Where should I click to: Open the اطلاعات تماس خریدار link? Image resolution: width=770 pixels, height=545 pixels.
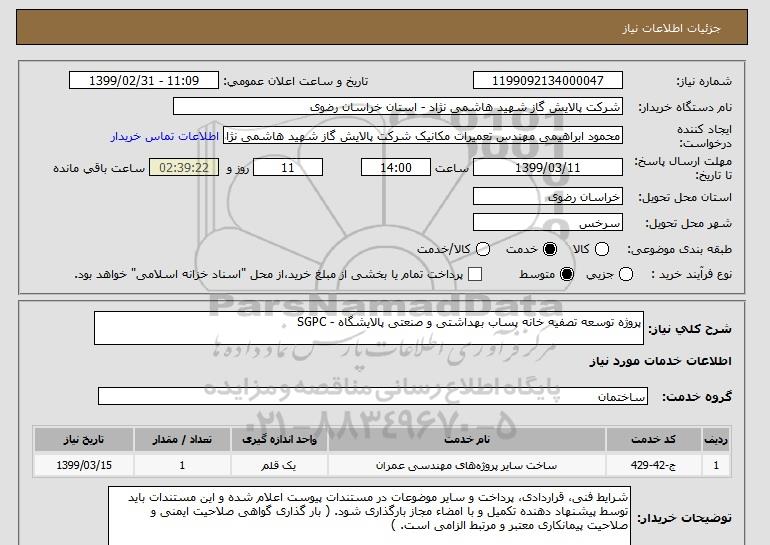point(165,136)
